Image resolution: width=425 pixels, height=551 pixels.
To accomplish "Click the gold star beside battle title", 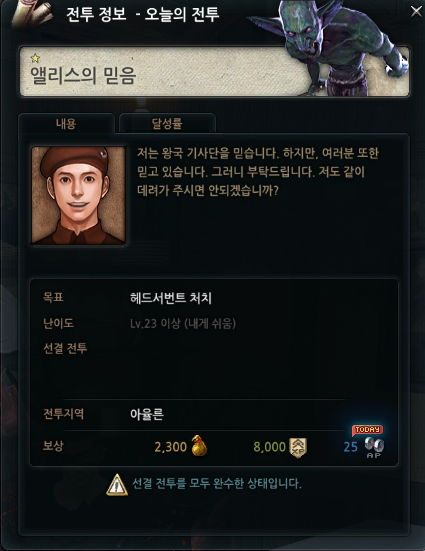I will [35, 58].
